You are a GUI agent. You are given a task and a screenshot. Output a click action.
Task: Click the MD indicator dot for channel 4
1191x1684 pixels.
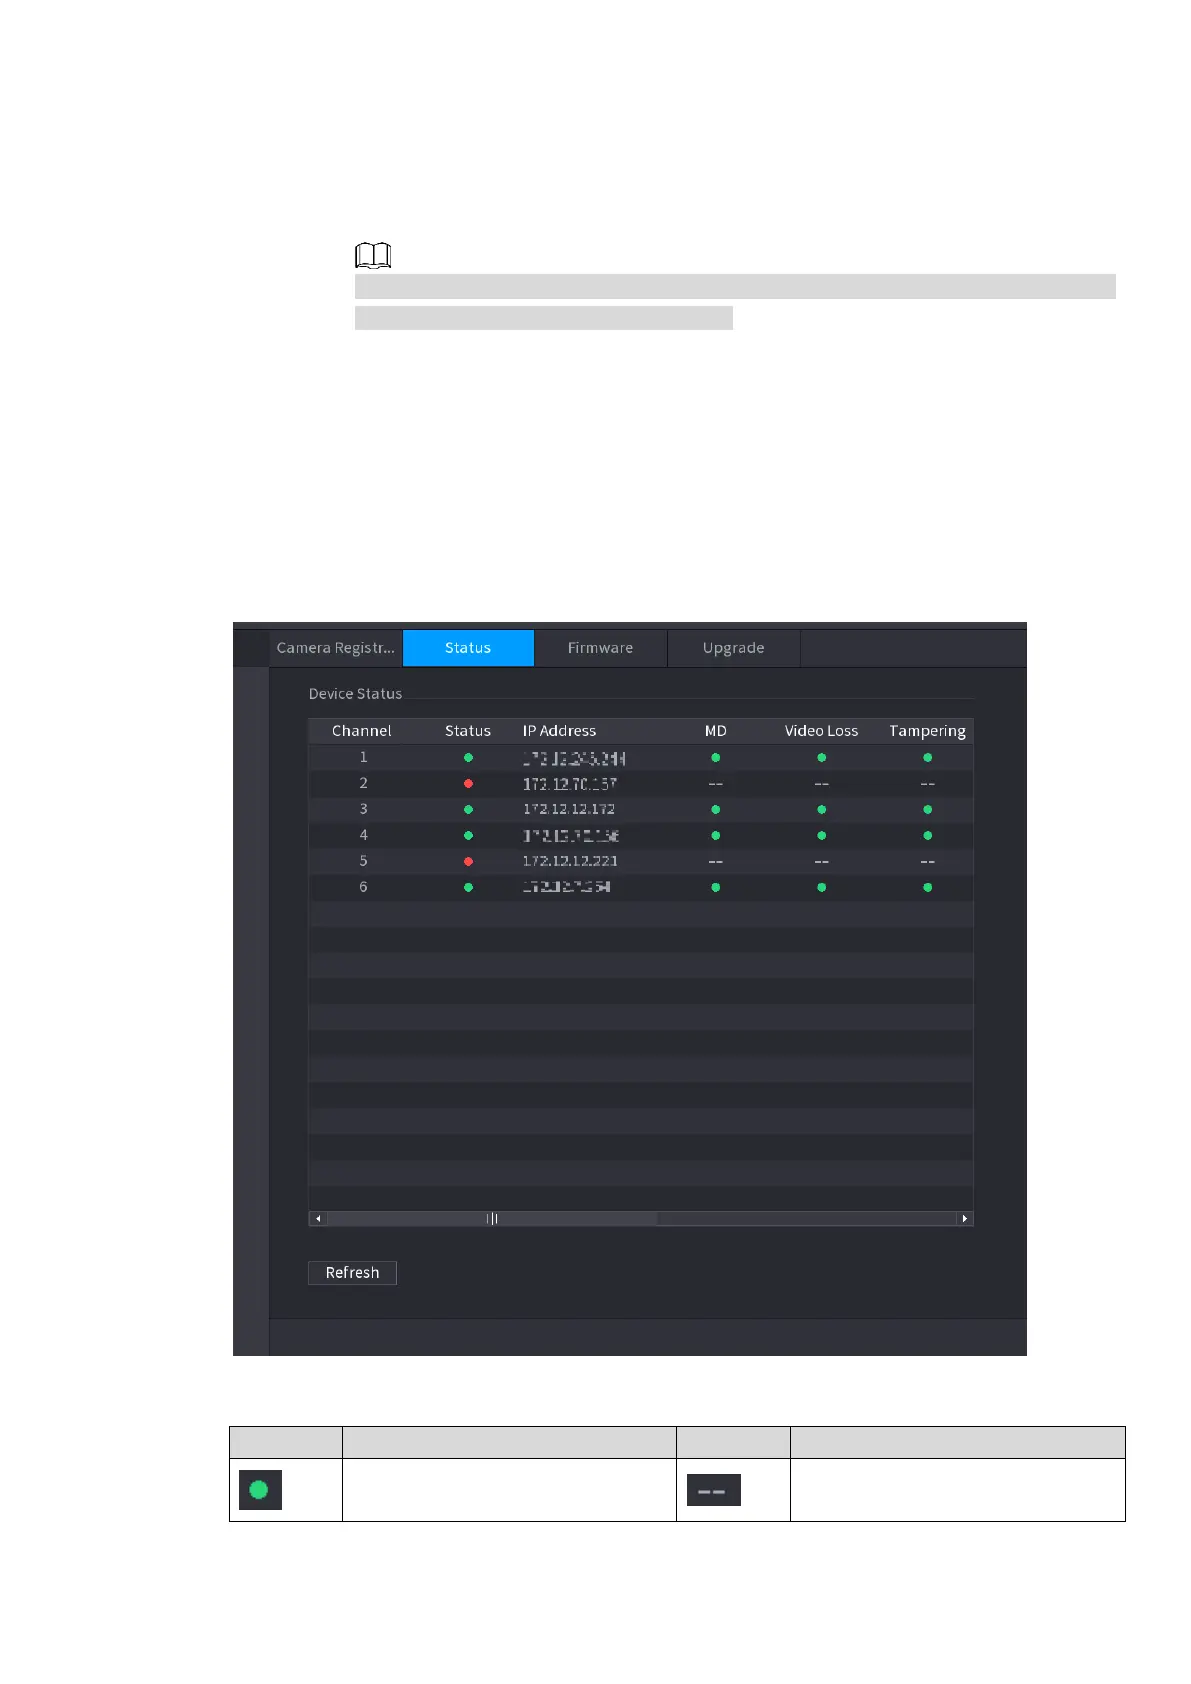tap(716, 836)
